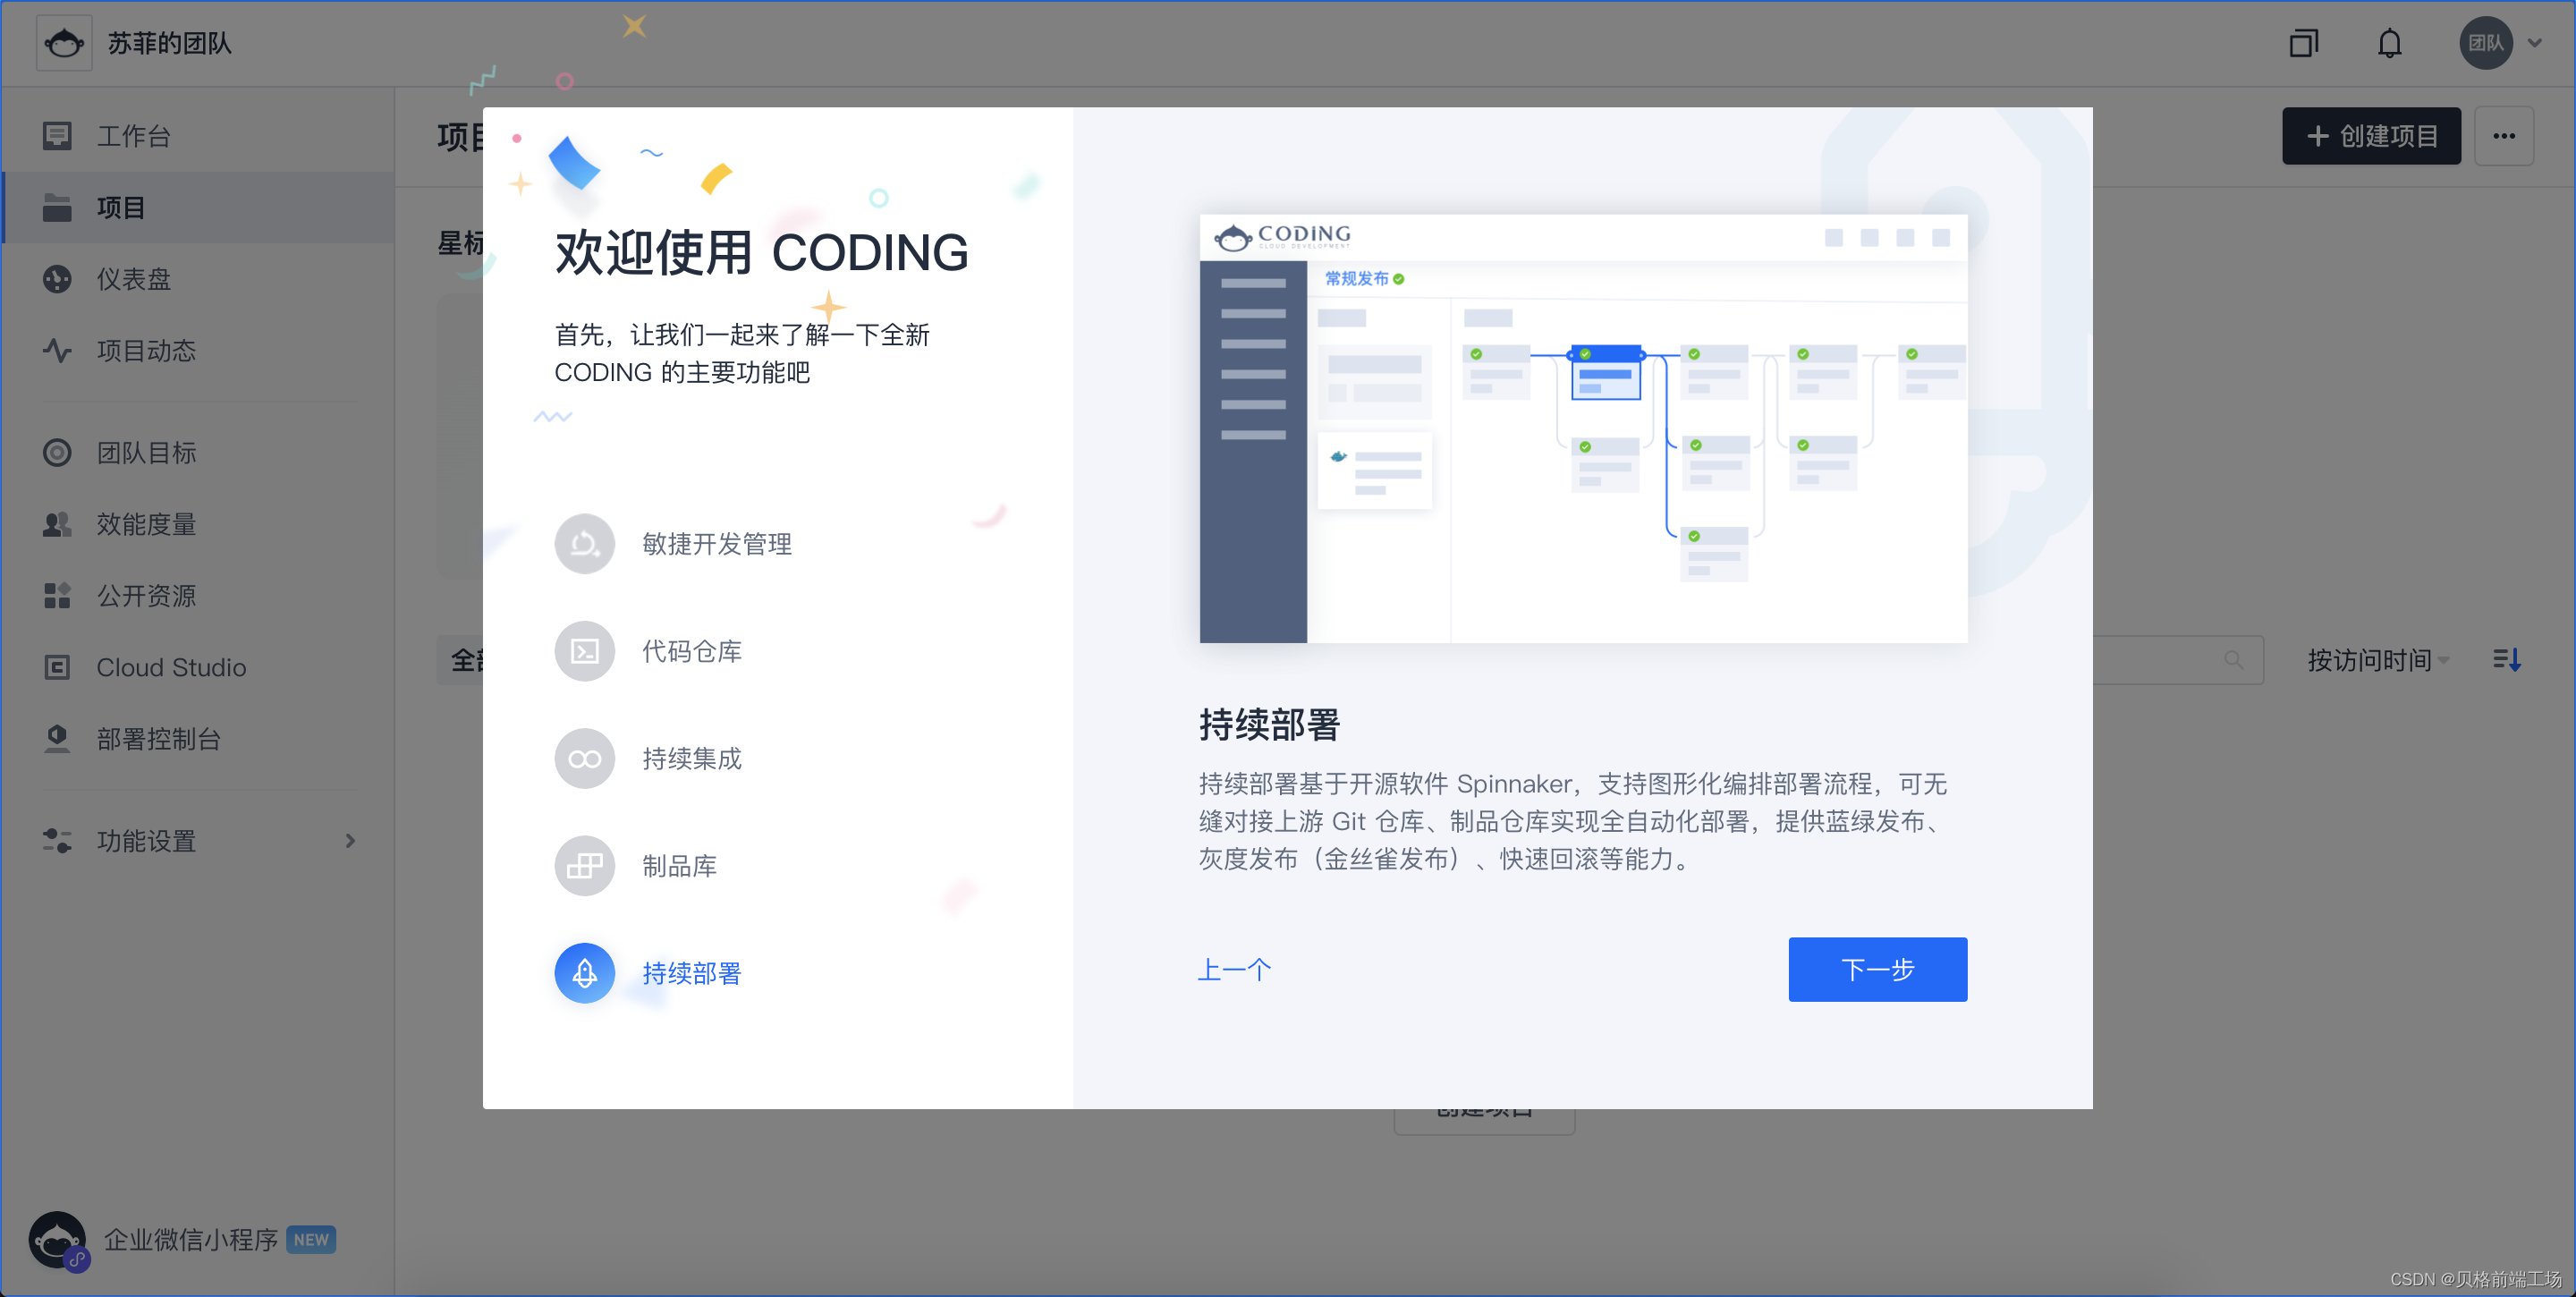Select the 制品库 blocks icon
Screen dimensions: 2576x1297
point(585,866)
